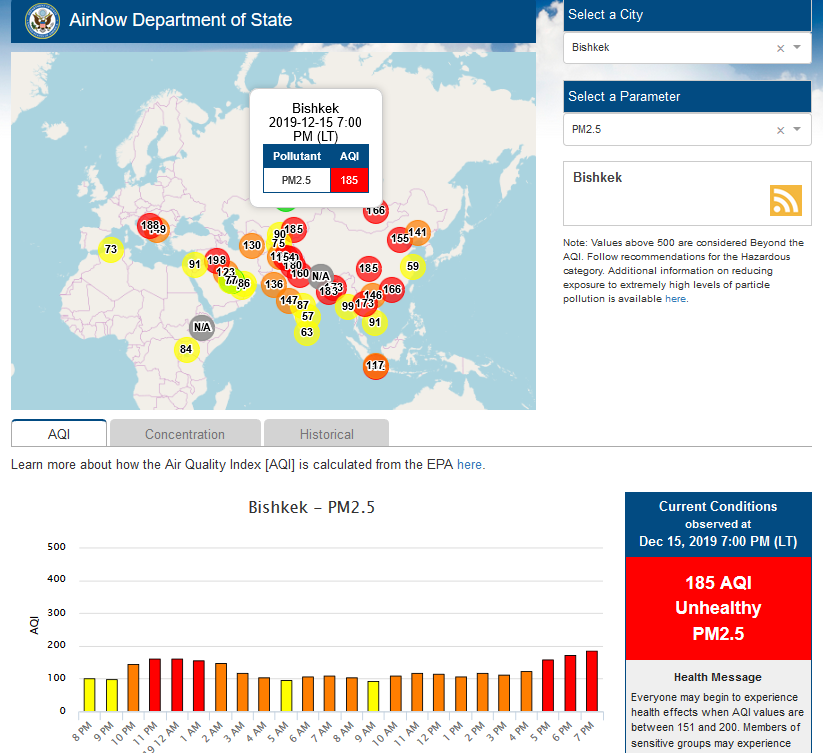The height and width of the screenshot is (753, 823).
Task: Clear the selected PM2.5 parameter
Action: (780, 130)
